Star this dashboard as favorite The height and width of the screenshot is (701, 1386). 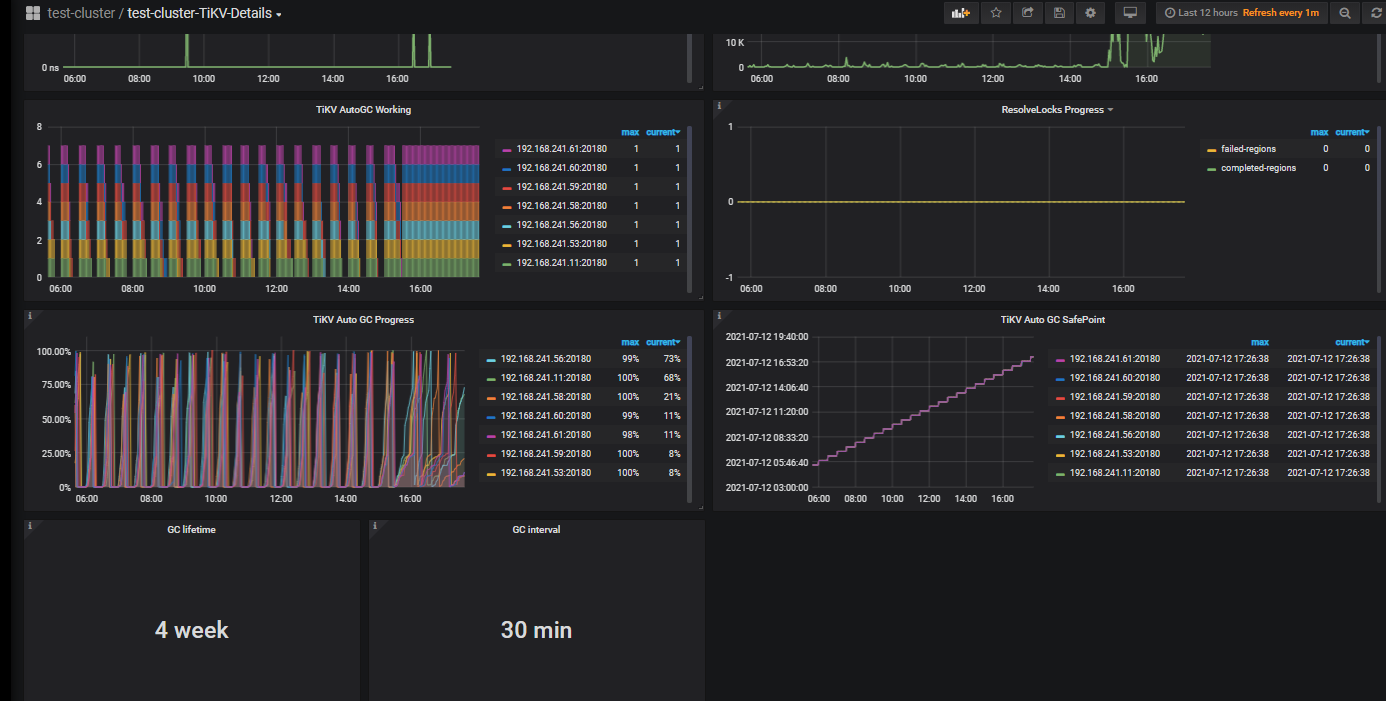(996, 13)
